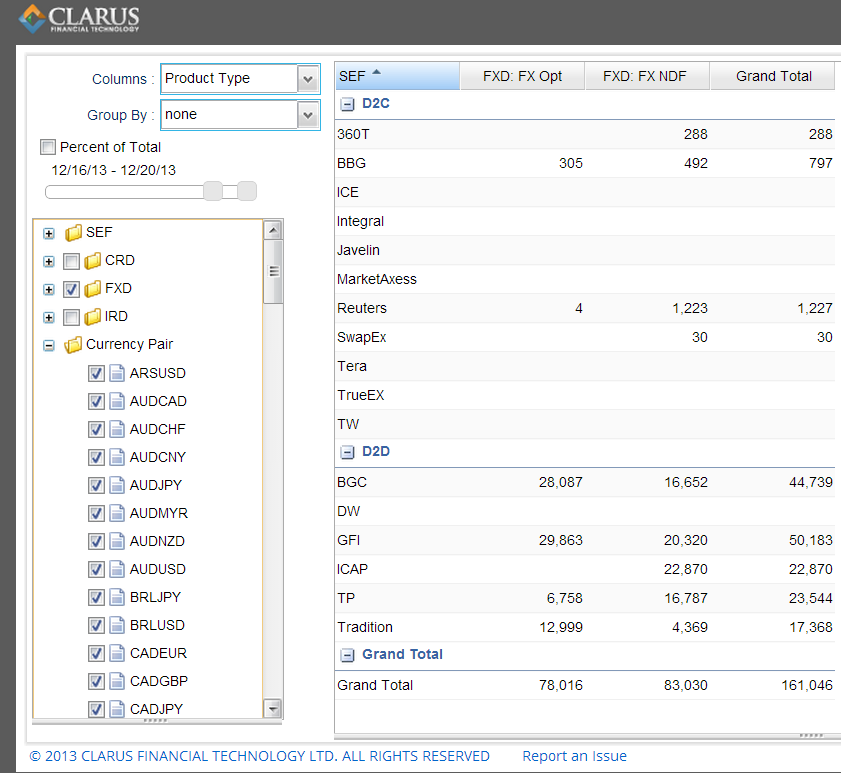Click the Grand Total value 161,046
Image resolution: width=841 pixels, height=773 pixels.
[807, 685]
